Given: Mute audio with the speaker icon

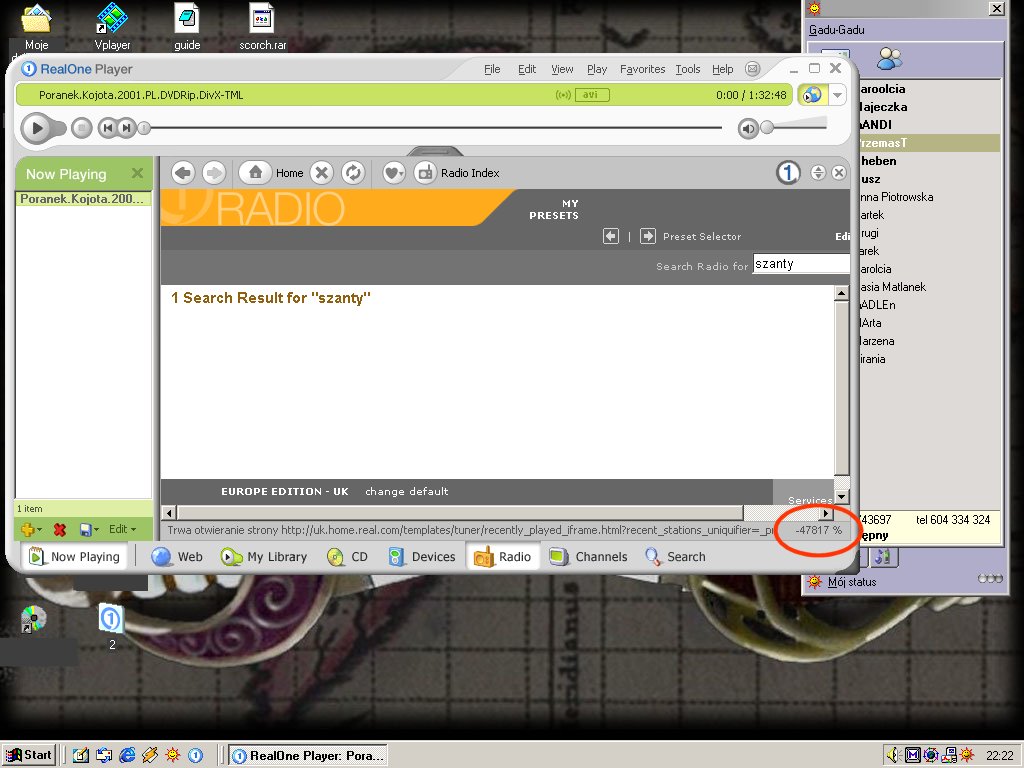Looking at the screenshot, I should (x=748, y=129).
